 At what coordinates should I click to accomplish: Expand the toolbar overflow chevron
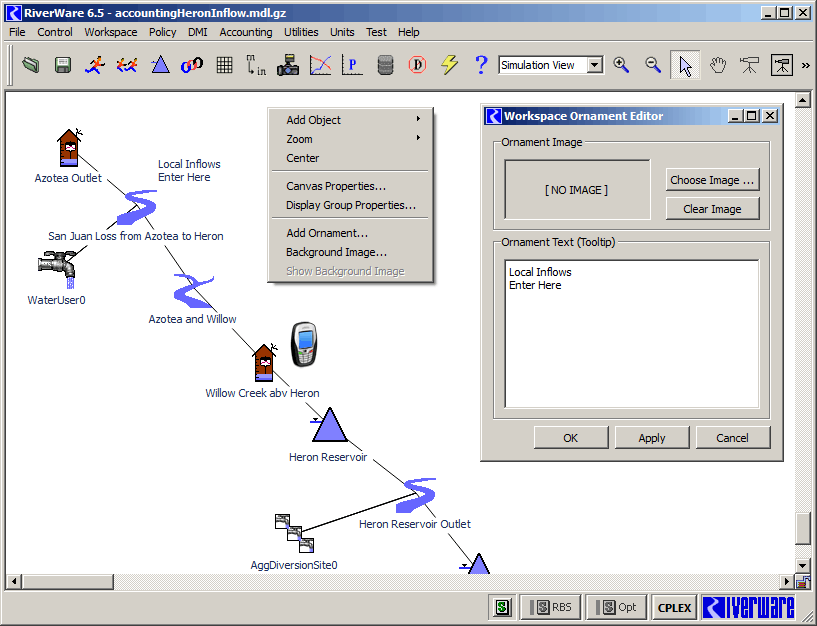pos(806,66)
